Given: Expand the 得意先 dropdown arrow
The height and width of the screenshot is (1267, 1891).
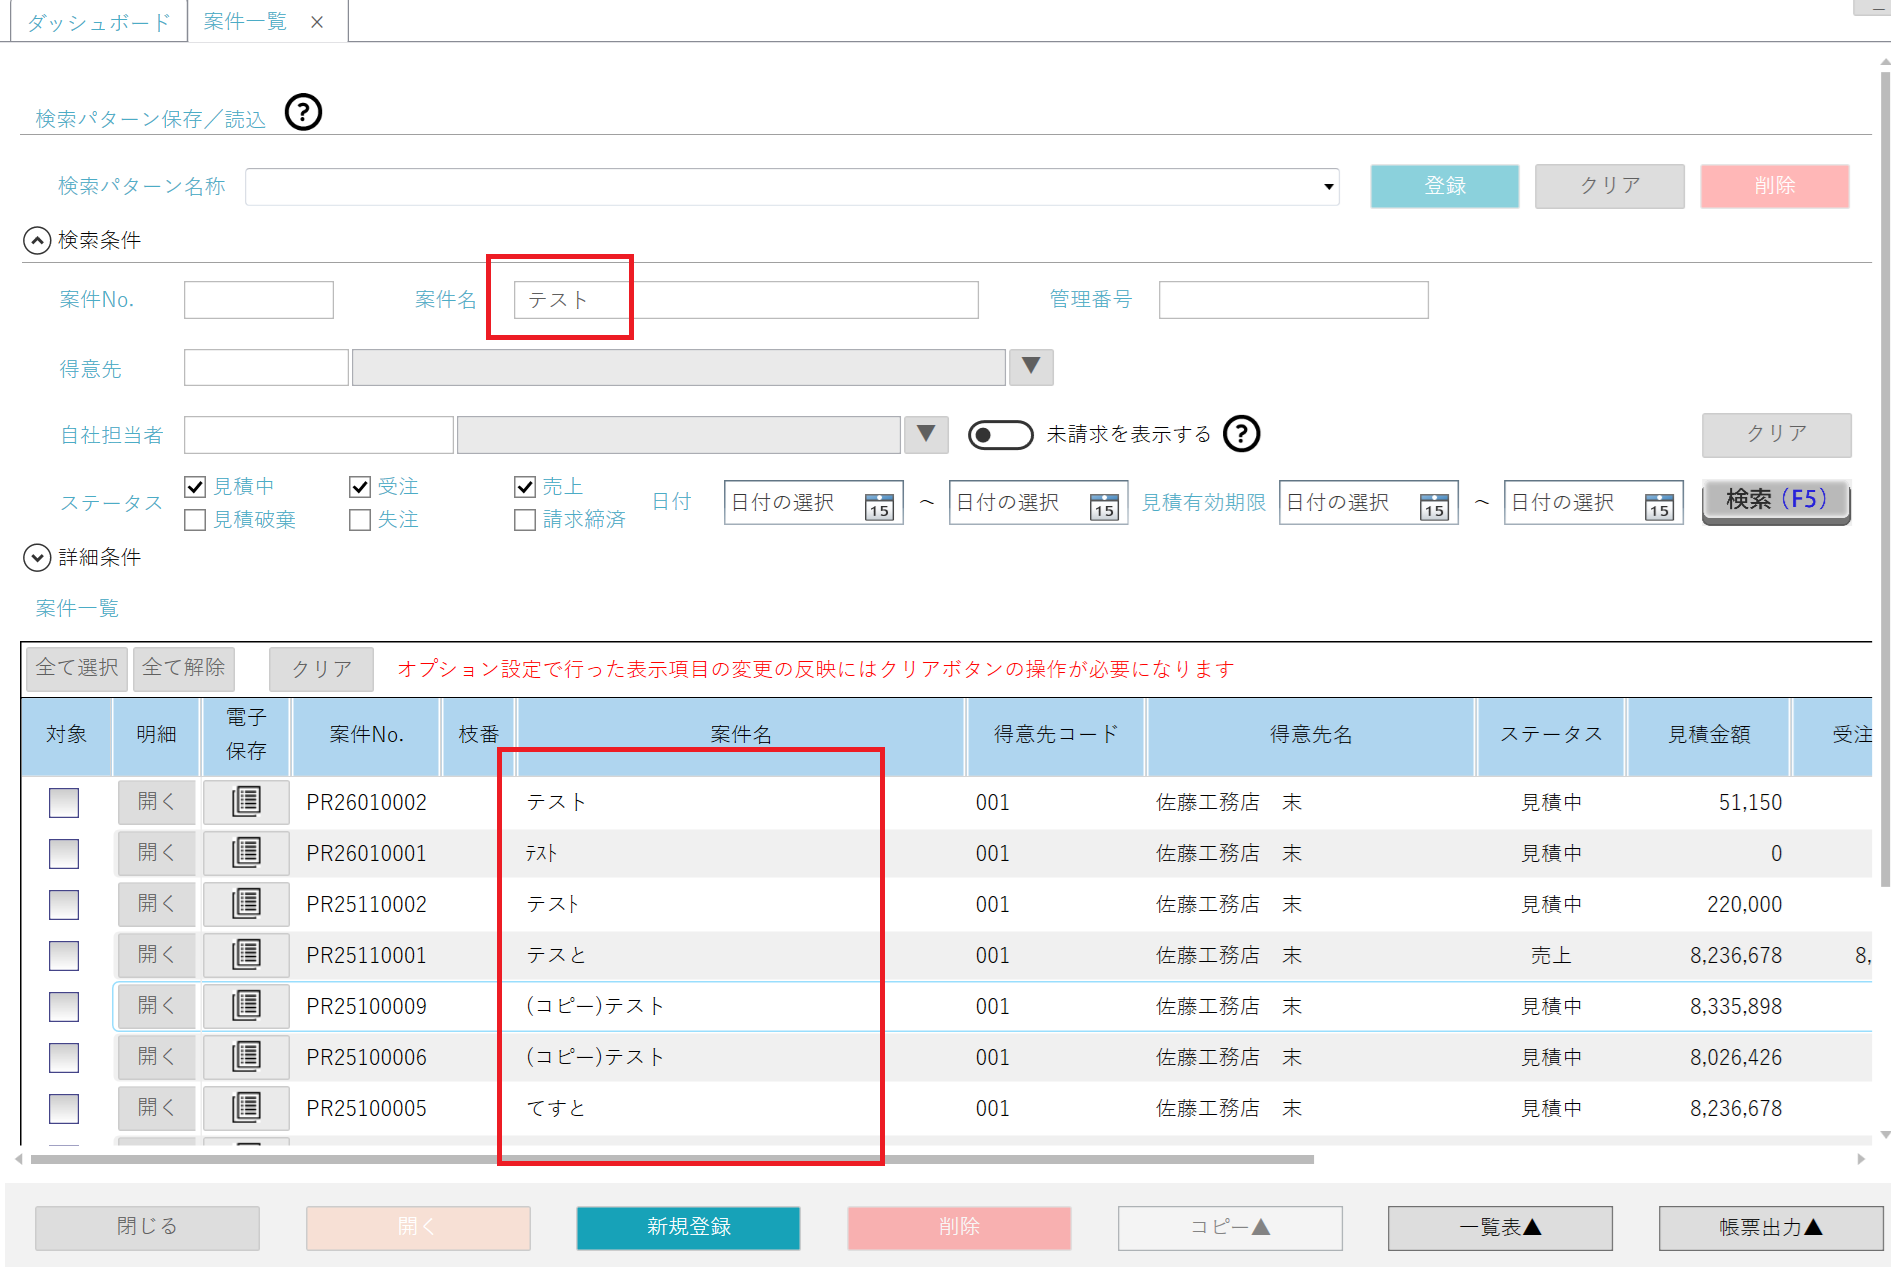Looking at the screenshot, I should (1031, 367).
